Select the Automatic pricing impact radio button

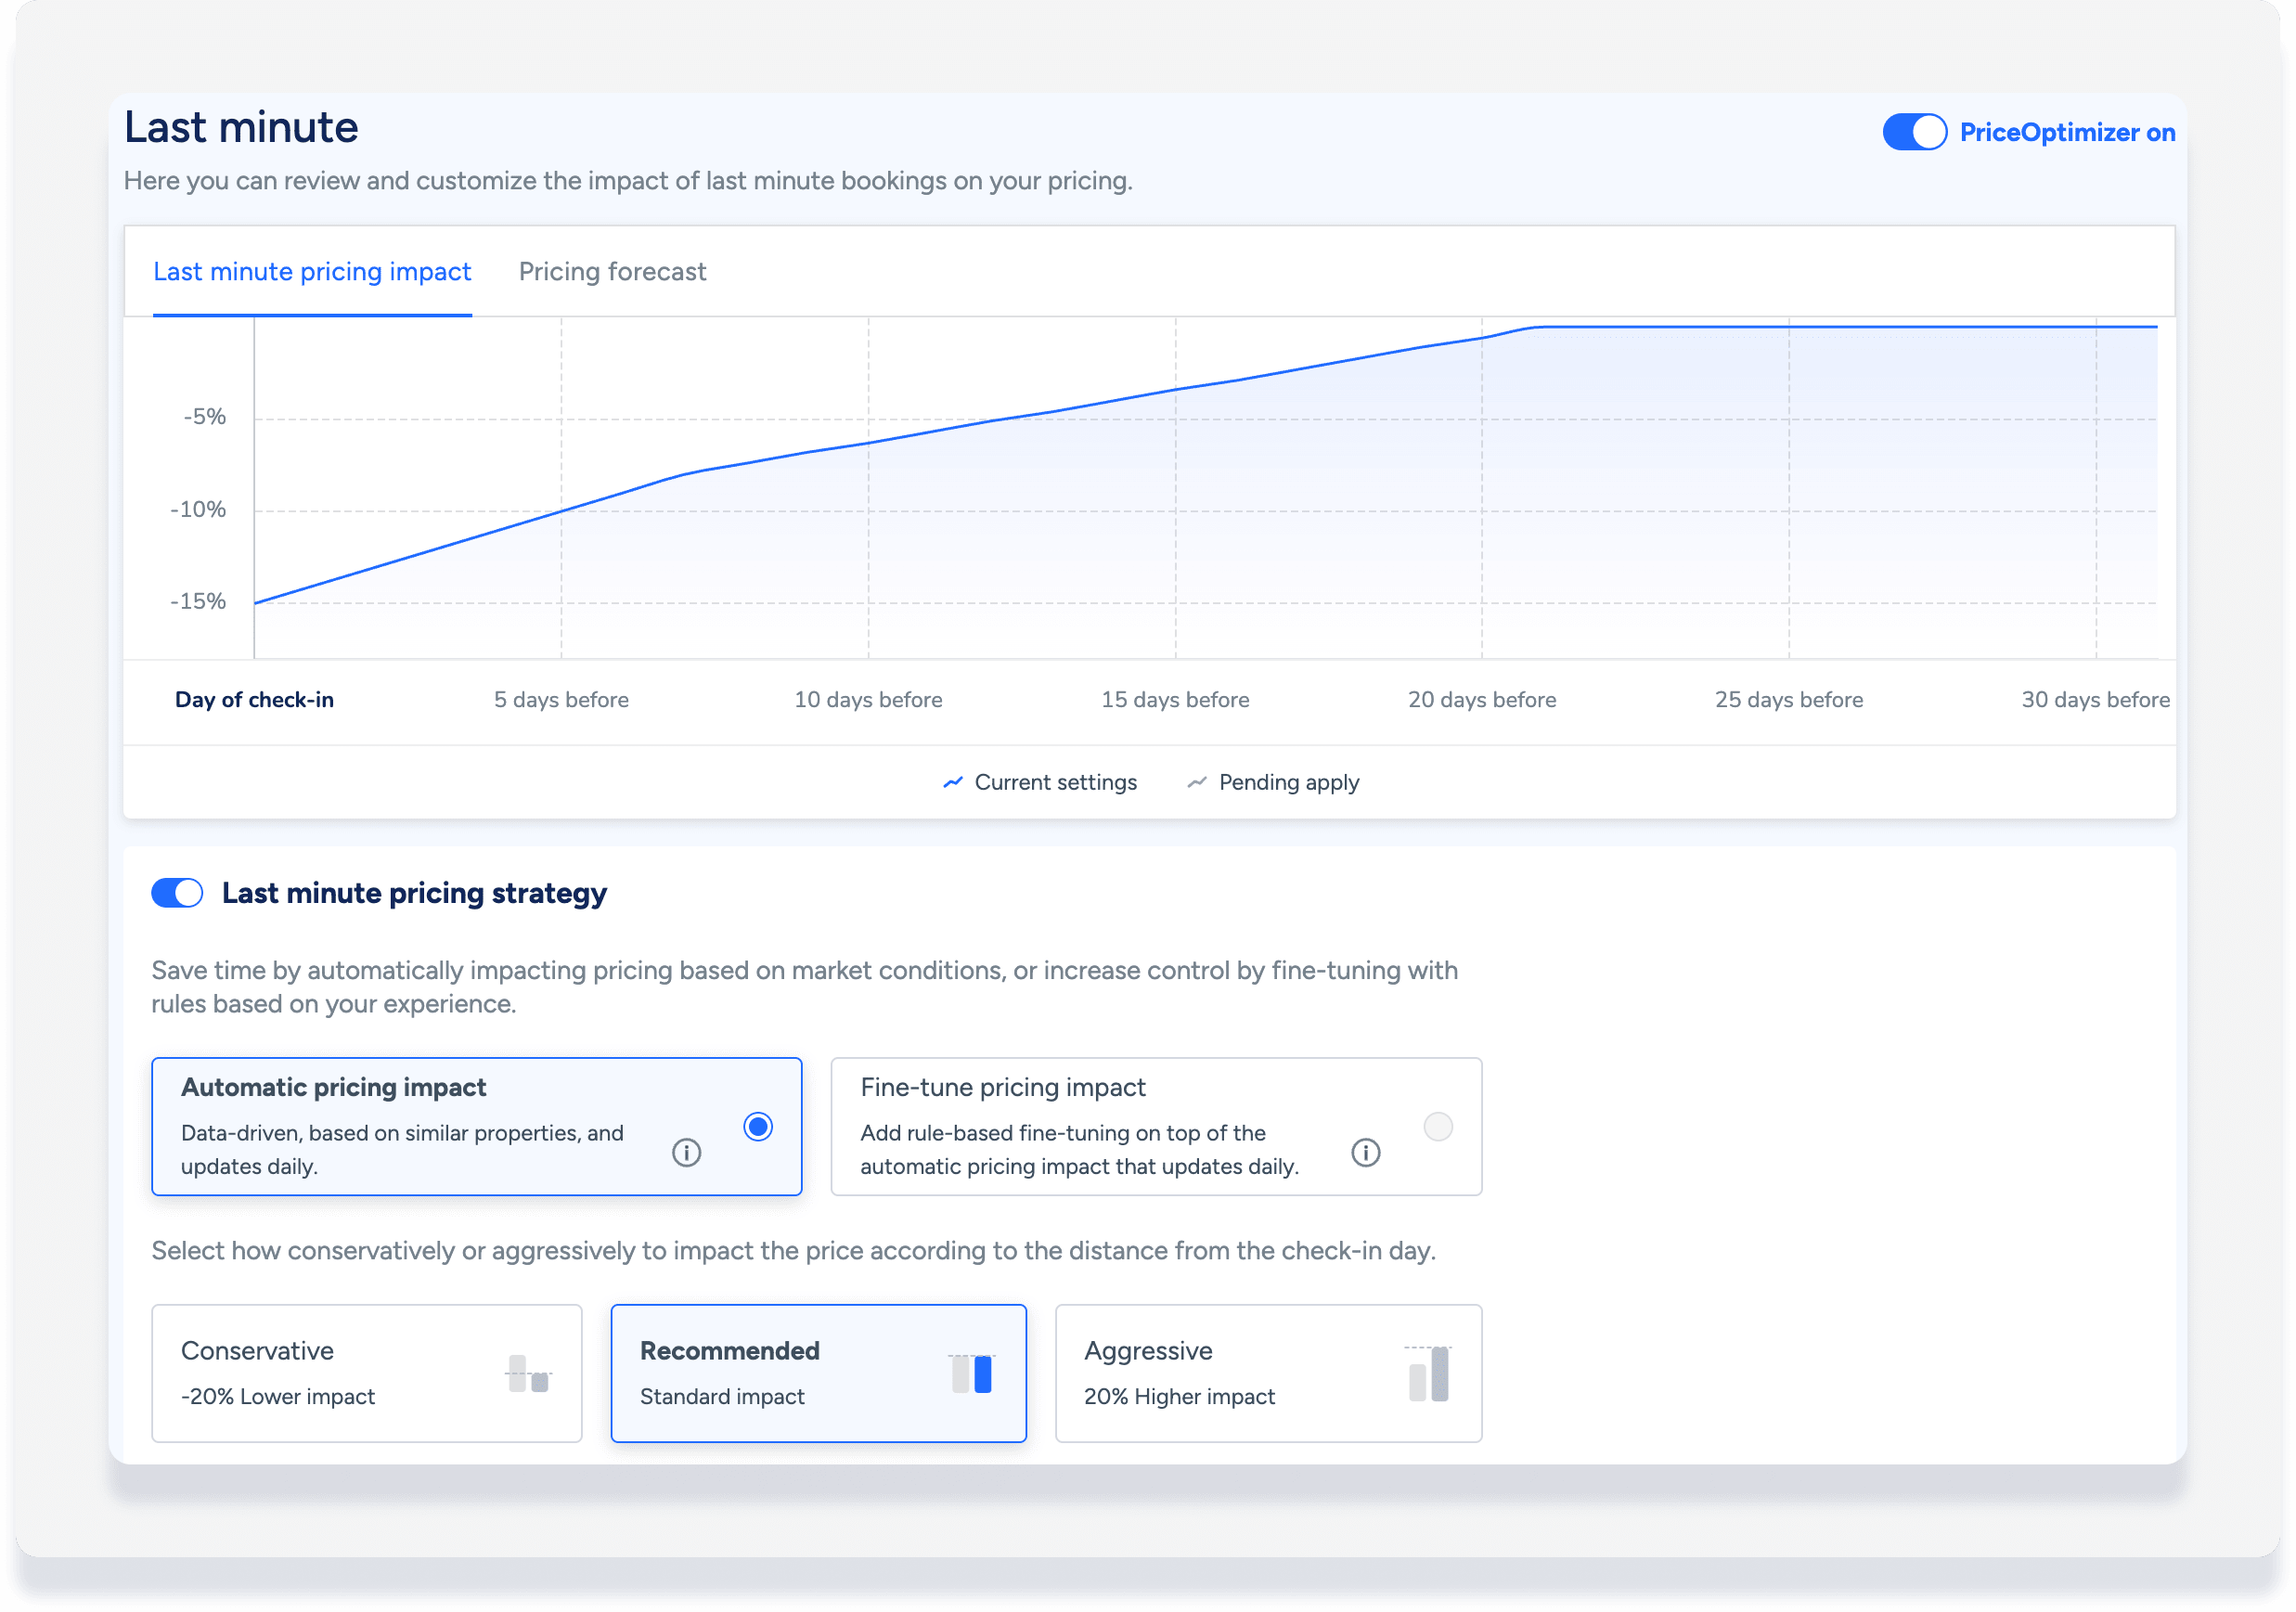758,1127
